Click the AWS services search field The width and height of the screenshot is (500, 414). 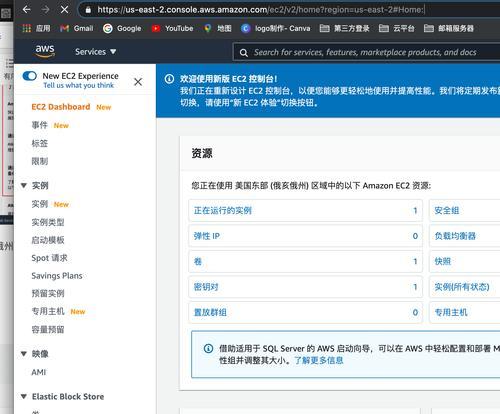click(367, 52)
